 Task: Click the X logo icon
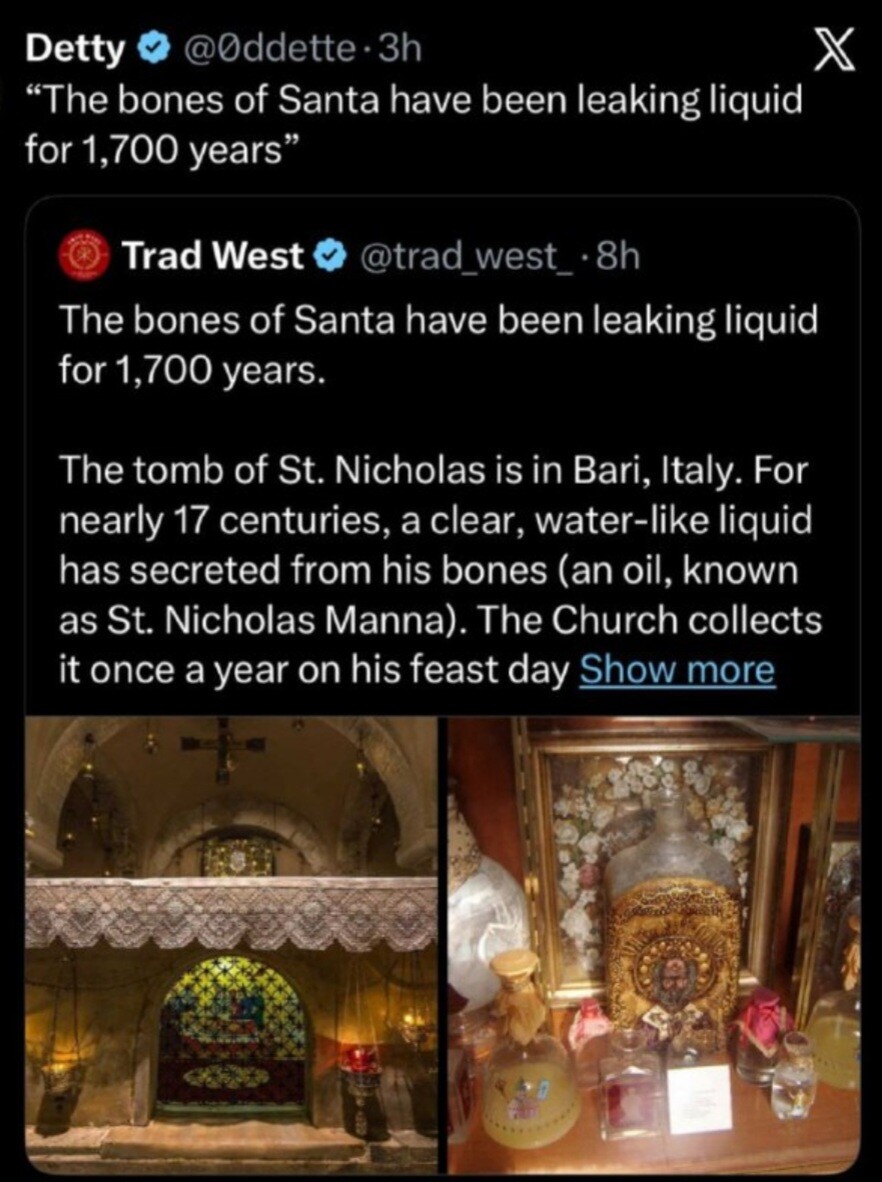pos(834,51)
